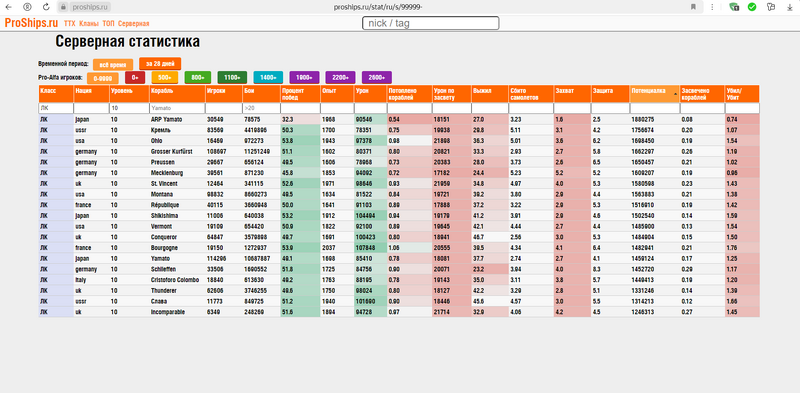Select the yellow 500+ Pro-Alfa filter
The image size is (800, 393).
point(165,78)
